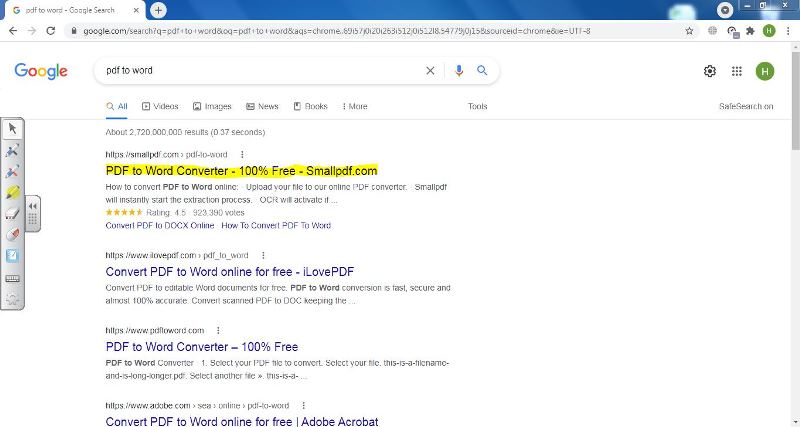Go back using browser back arrow
This screenshot has height=427, width=800.
[x=13, y=31]
